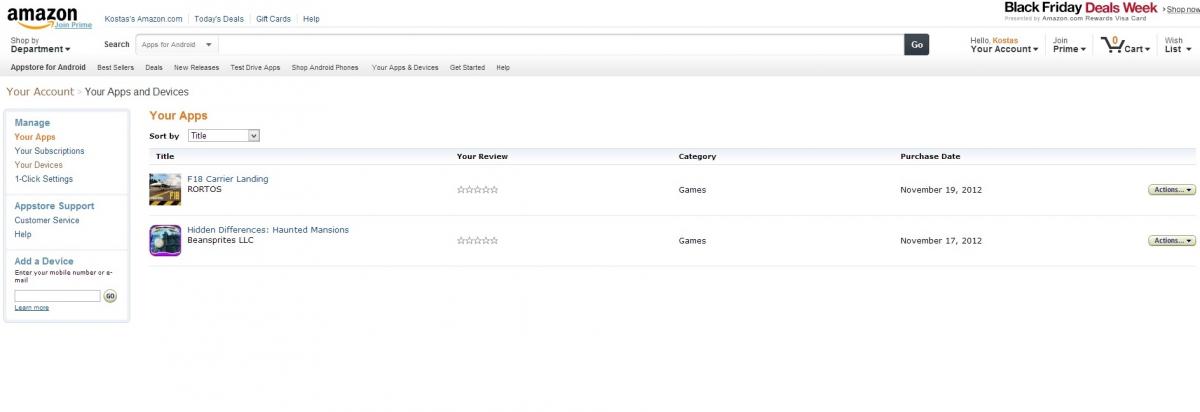Click Games category for Hidden Differences
Image resolution: width=1200 pixels, height=412 pixels.
(692, 241)
